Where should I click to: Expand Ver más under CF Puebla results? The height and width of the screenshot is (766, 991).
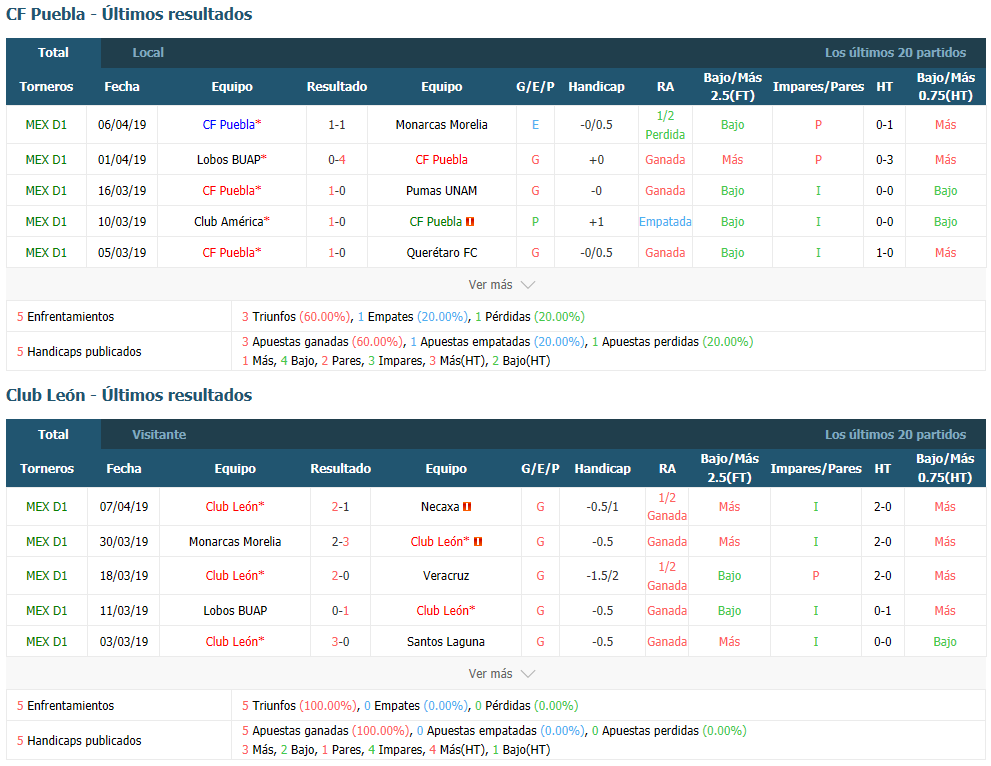click(x=501, y=285)
